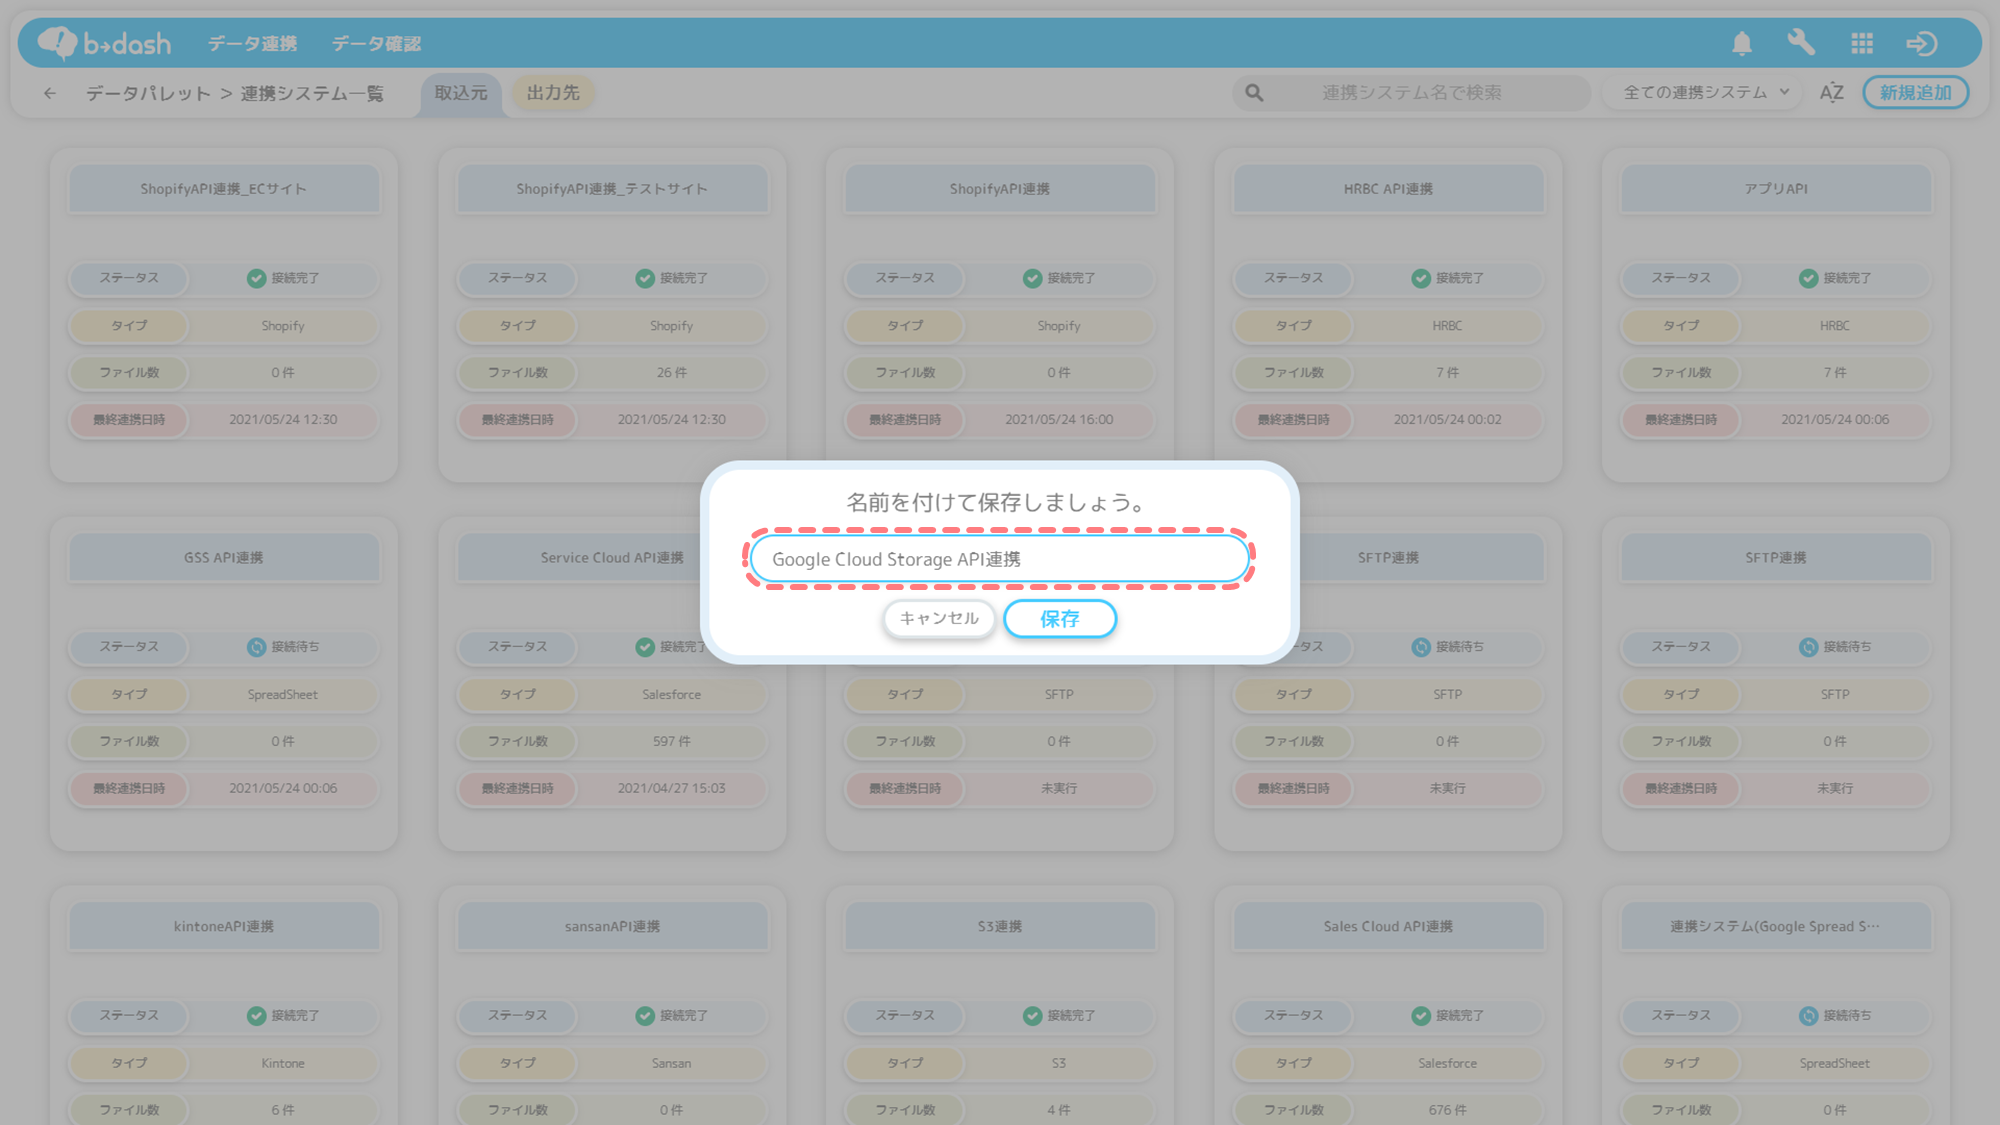Click connection status icon on アプリAPI card
This screenshot has width=2000, height=1125.
coord(1809,278)
